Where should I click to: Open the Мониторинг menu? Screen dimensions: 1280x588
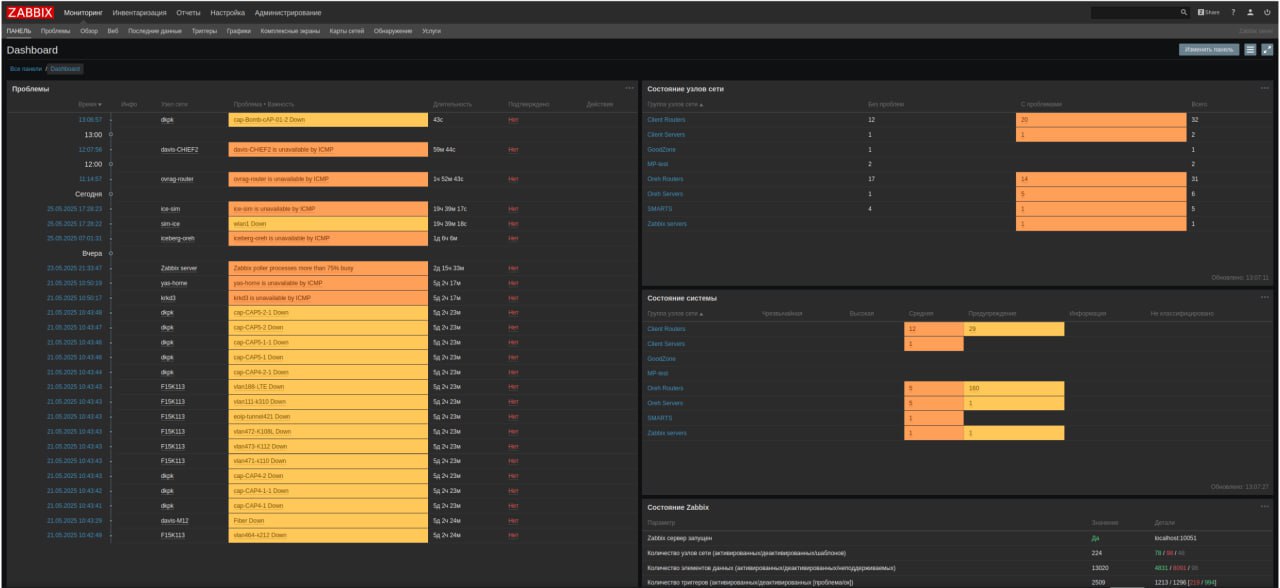coord(83,12)
